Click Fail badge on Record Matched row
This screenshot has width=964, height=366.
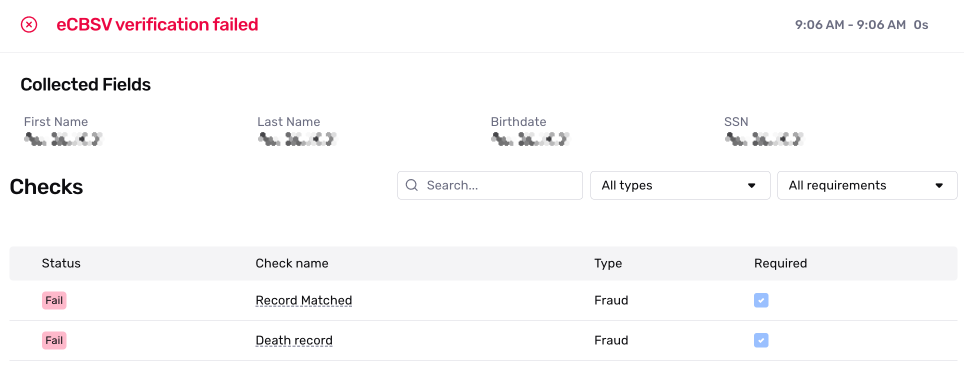(x=54, y=300)
